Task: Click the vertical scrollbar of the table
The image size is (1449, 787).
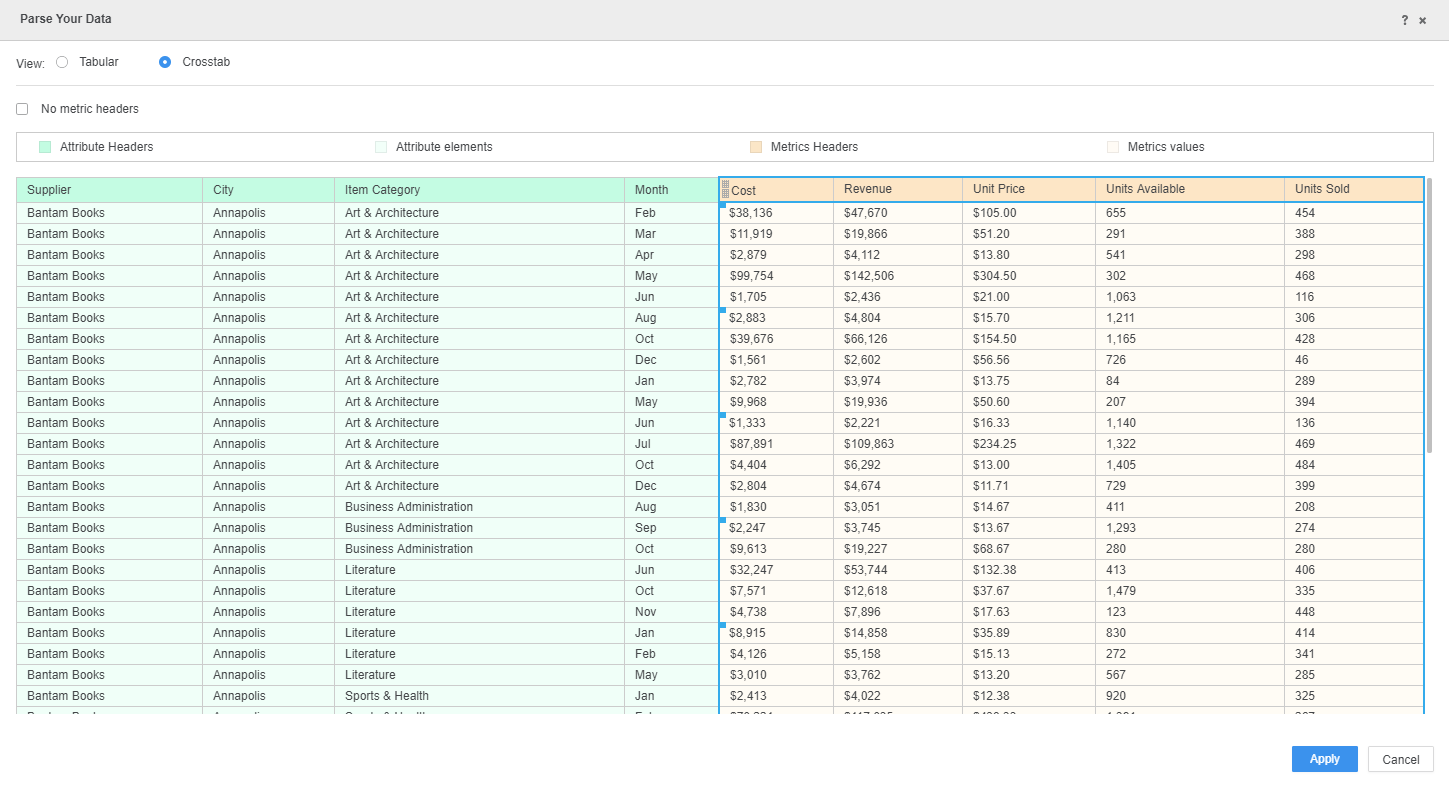Action: 1429,315
